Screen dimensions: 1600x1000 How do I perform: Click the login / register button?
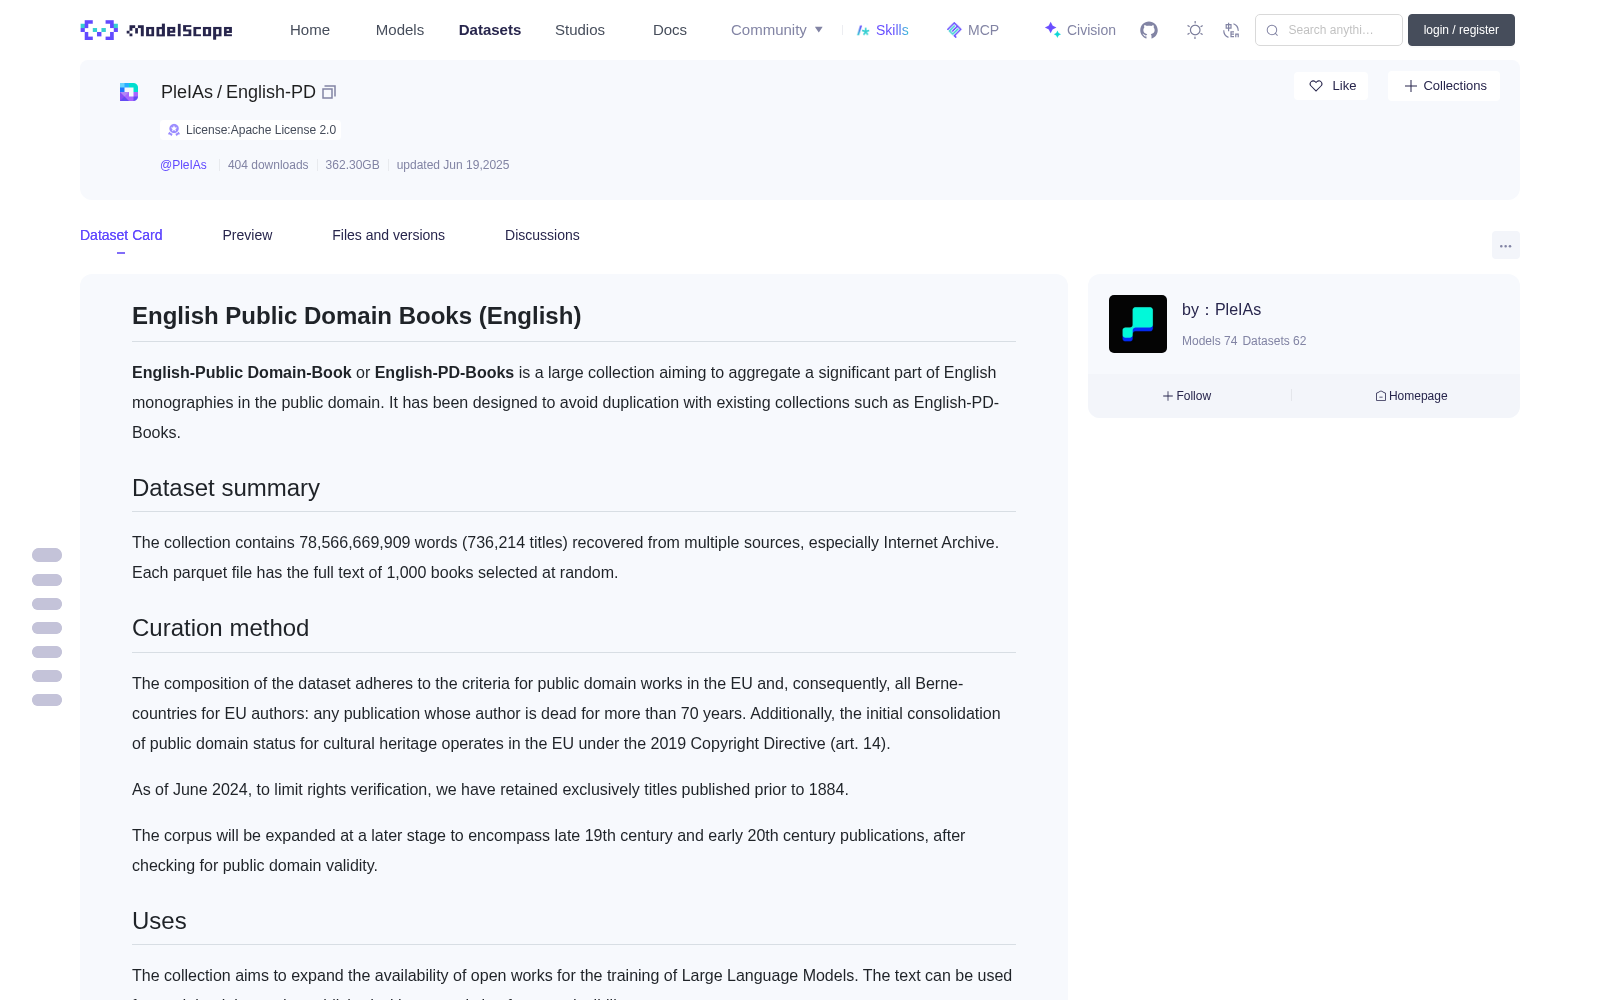pos(1461,30)
